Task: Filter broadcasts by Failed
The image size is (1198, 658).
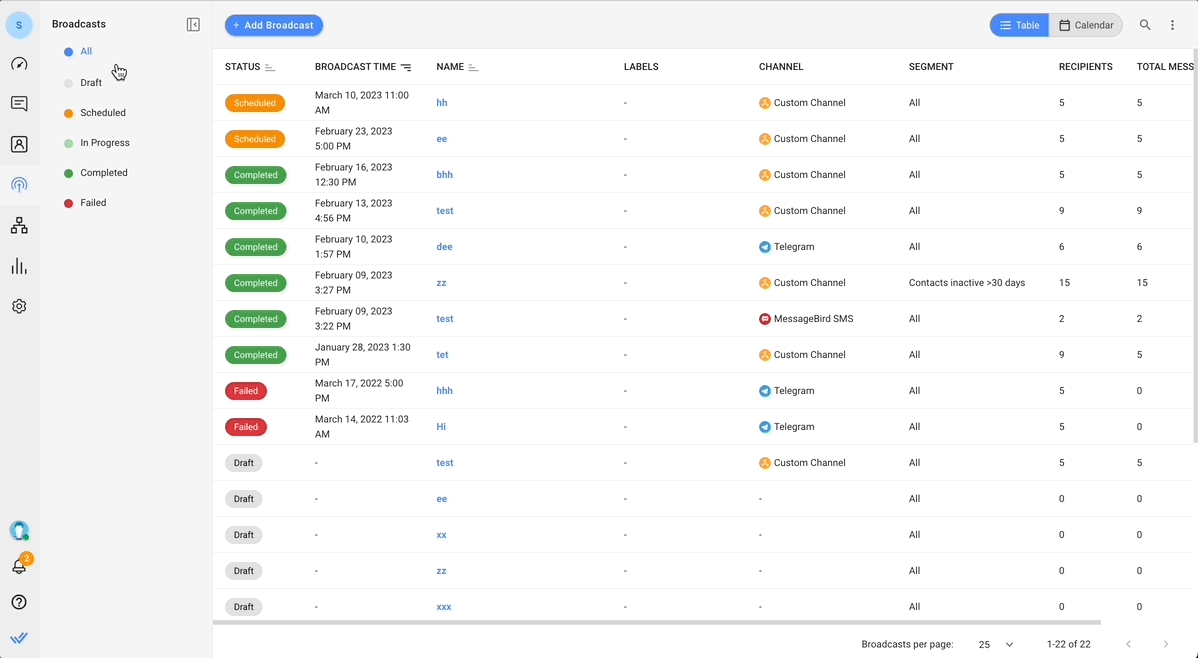Action: 93,203
